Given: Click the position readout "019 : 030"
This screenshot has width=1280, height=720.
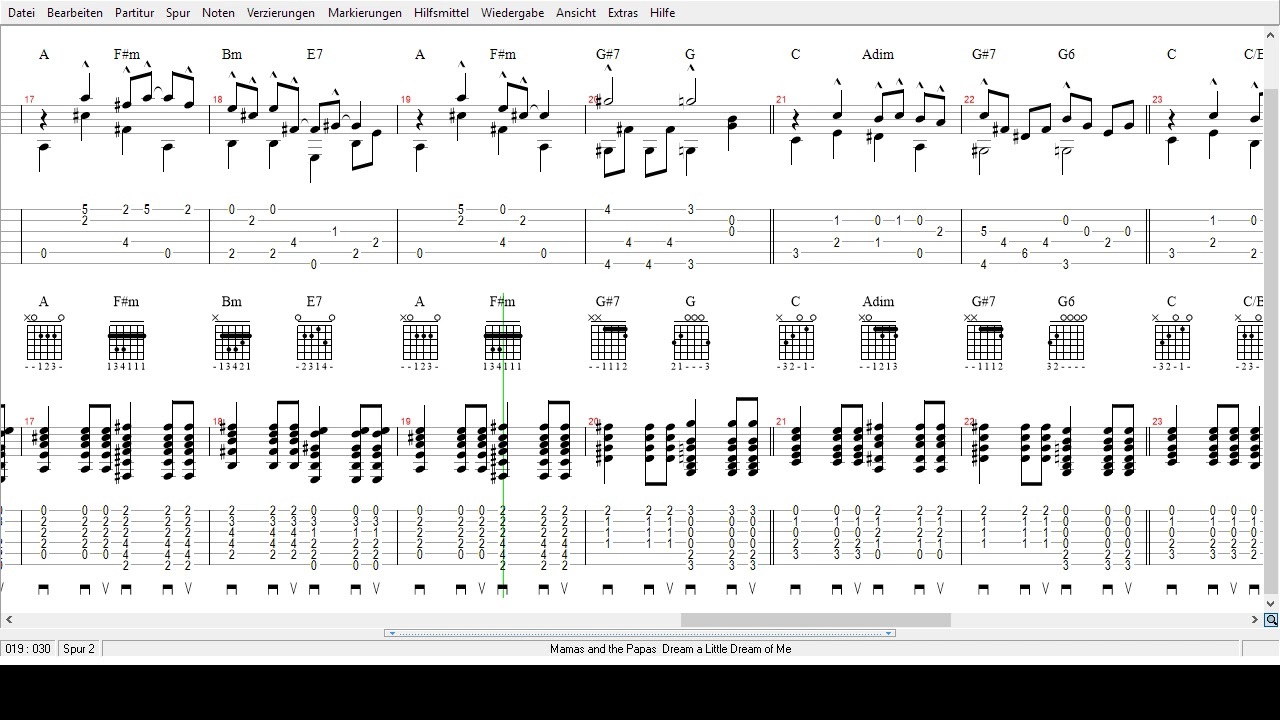Looking at the screenshot, I should click(x=28, y=649).
